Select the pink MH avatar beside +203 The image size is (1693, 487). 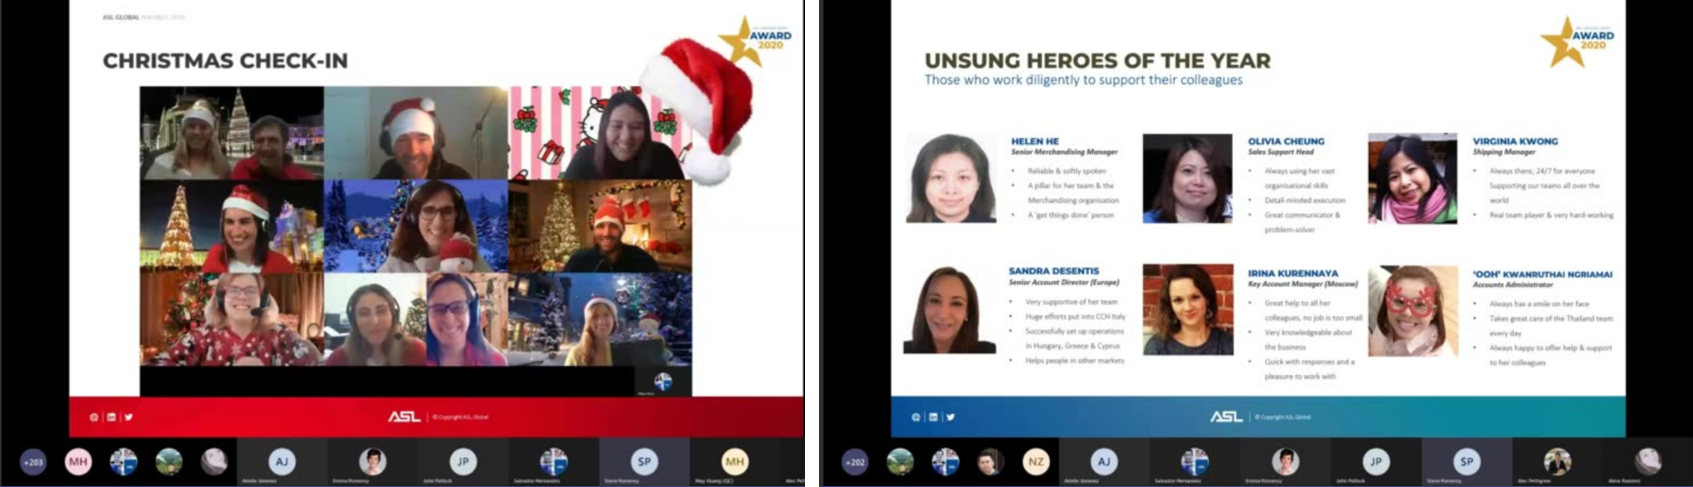click(x=78, y=461)
